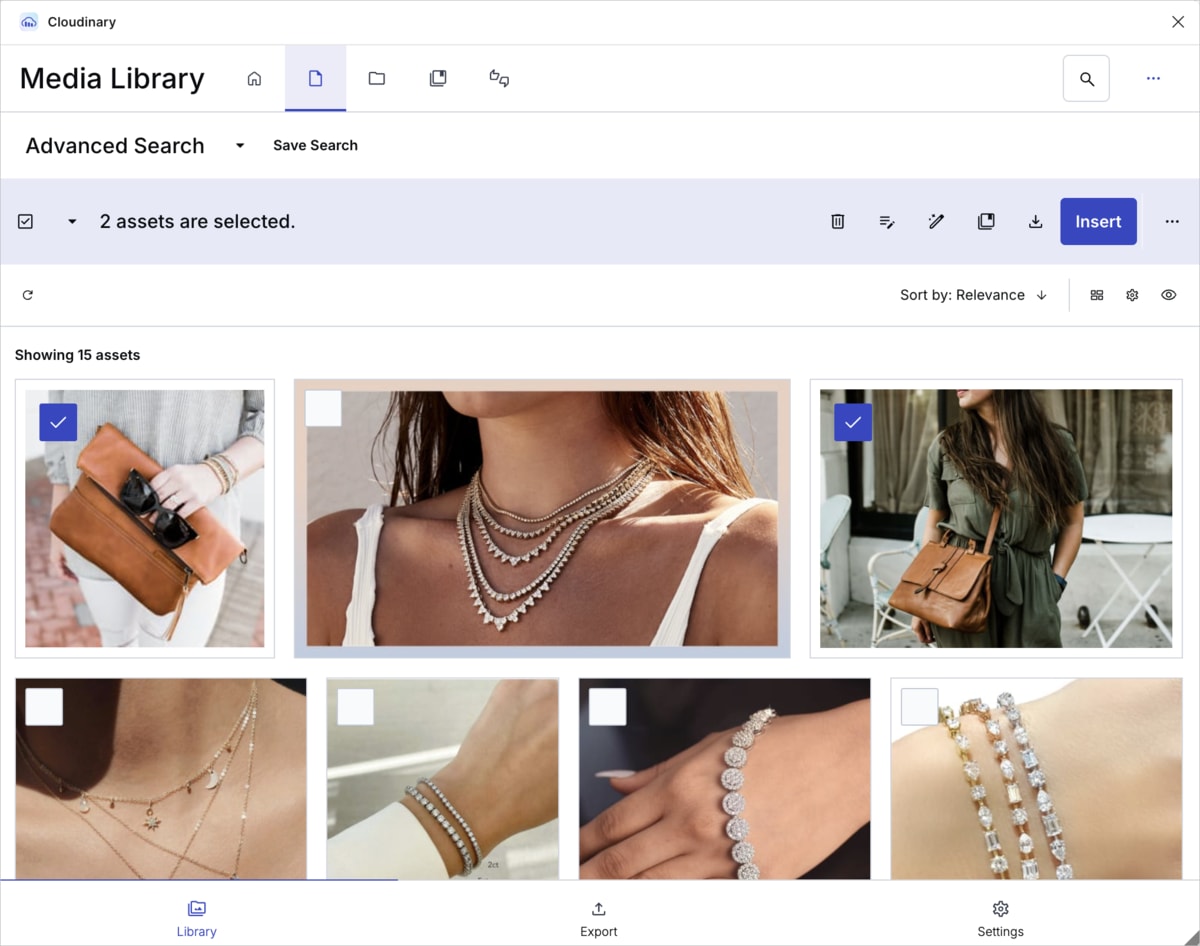The height and width of the screenshot is (946, 1200).
Task: Delete selected assets with trash icon
Action: pyautogui.click(x=838, y=222)
